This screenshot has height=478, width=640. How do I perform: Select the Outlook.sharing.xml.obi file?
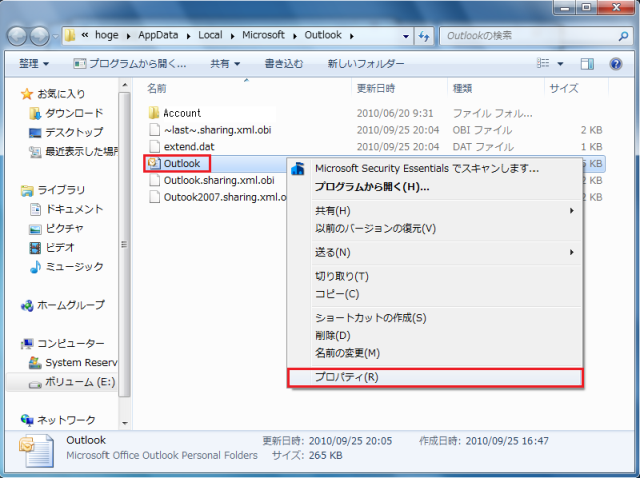point(219,180)
